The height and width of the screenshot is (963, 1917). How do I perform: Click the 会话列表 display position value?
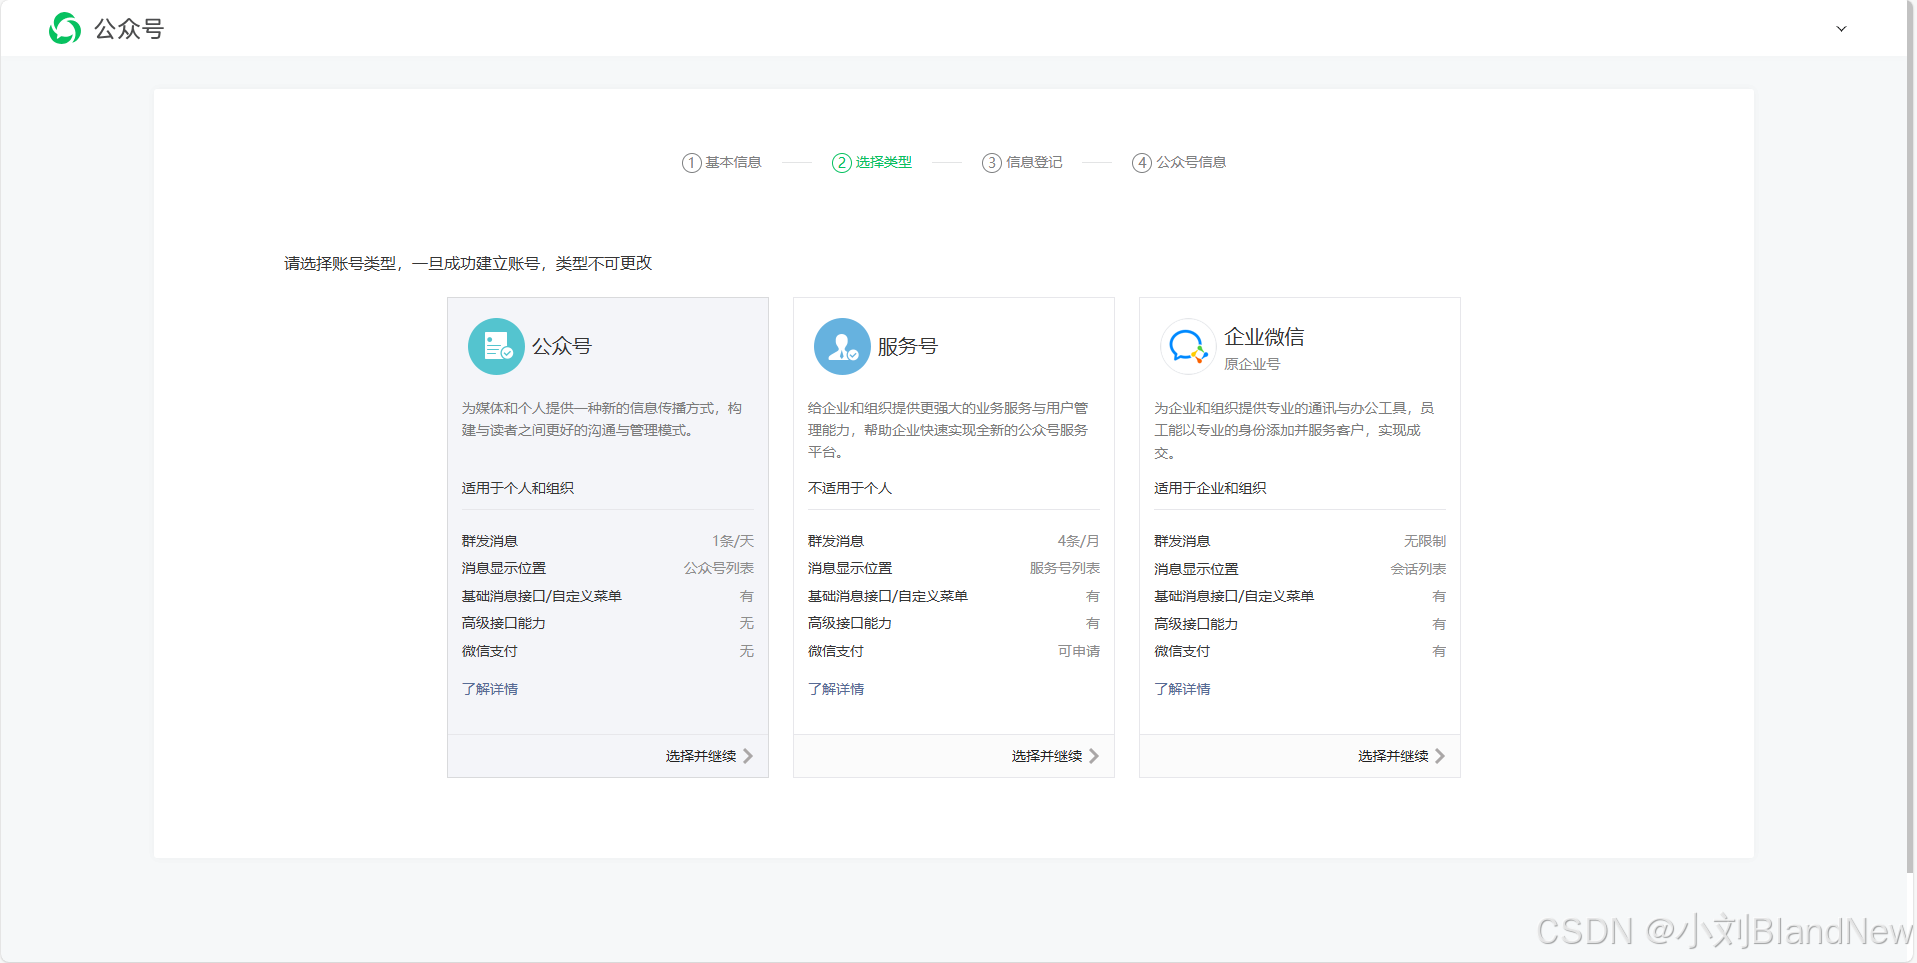point(1418,569)
